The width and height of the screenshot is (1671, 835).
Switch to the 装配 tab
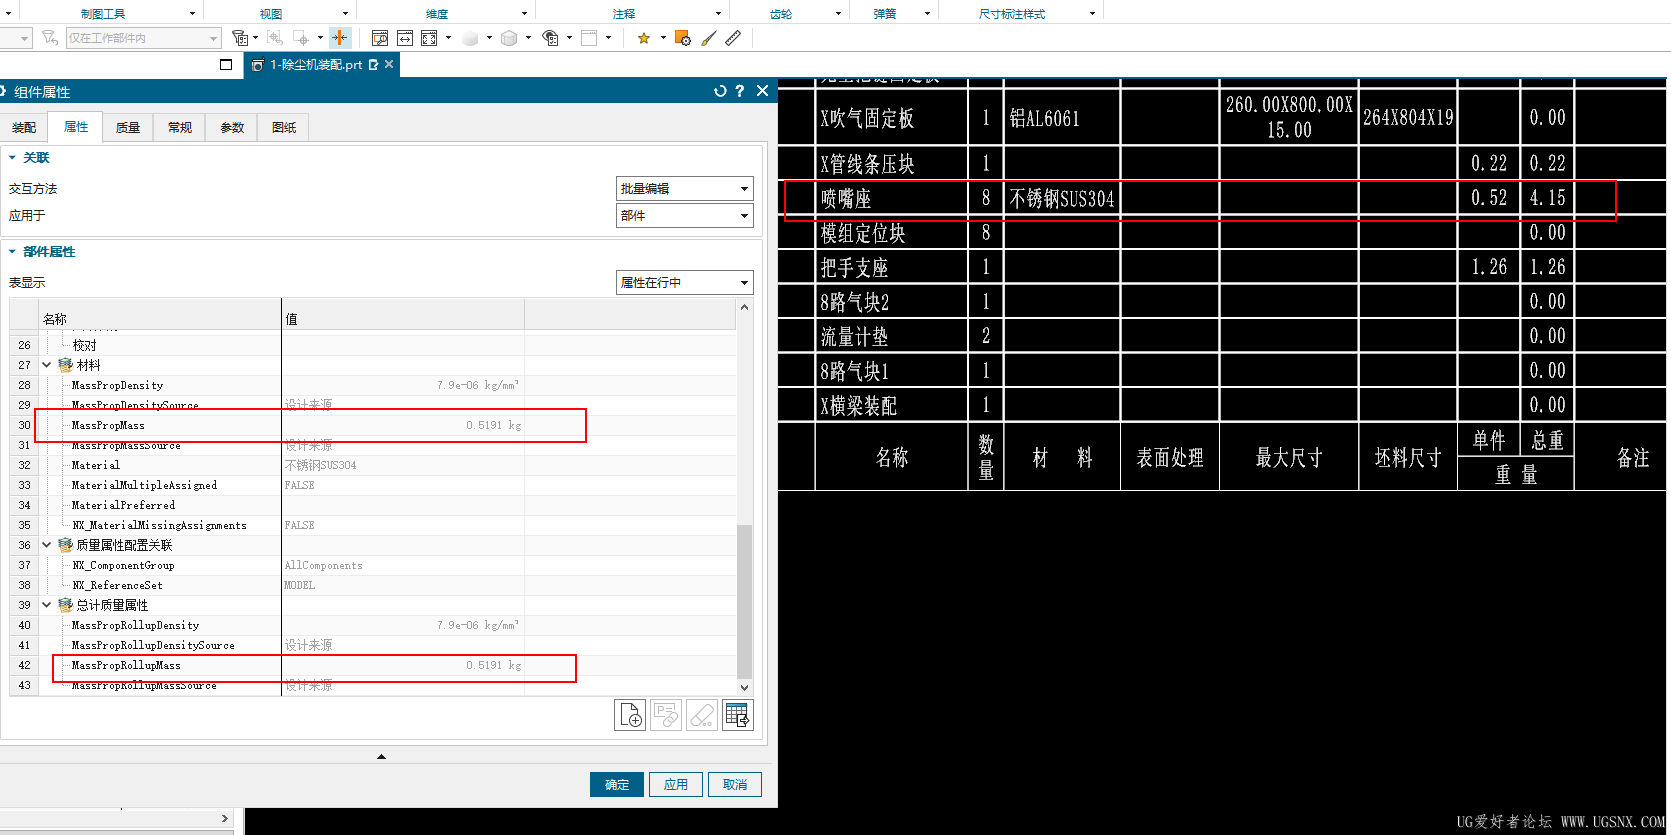(x=24, y=127)
